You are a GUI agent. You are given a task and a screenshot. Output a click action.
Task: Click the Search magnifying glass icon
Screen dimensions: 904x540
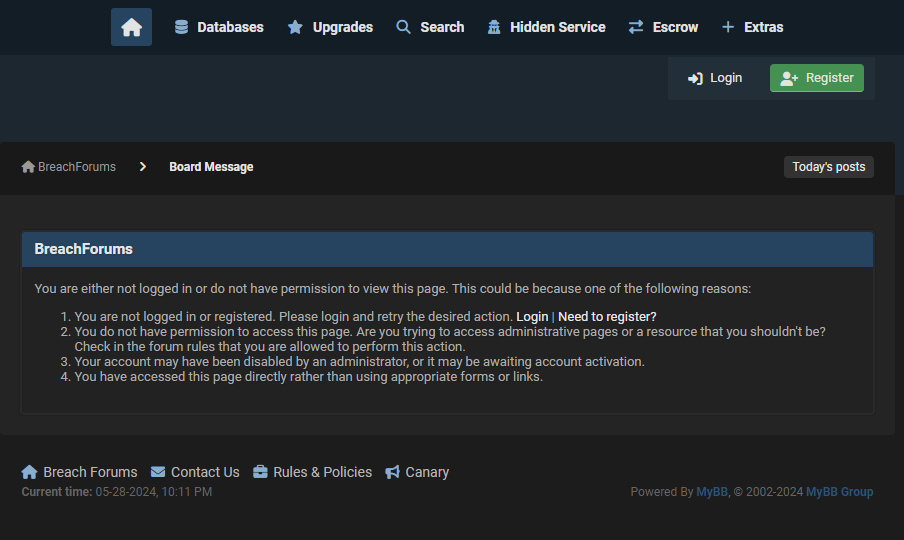404,27
